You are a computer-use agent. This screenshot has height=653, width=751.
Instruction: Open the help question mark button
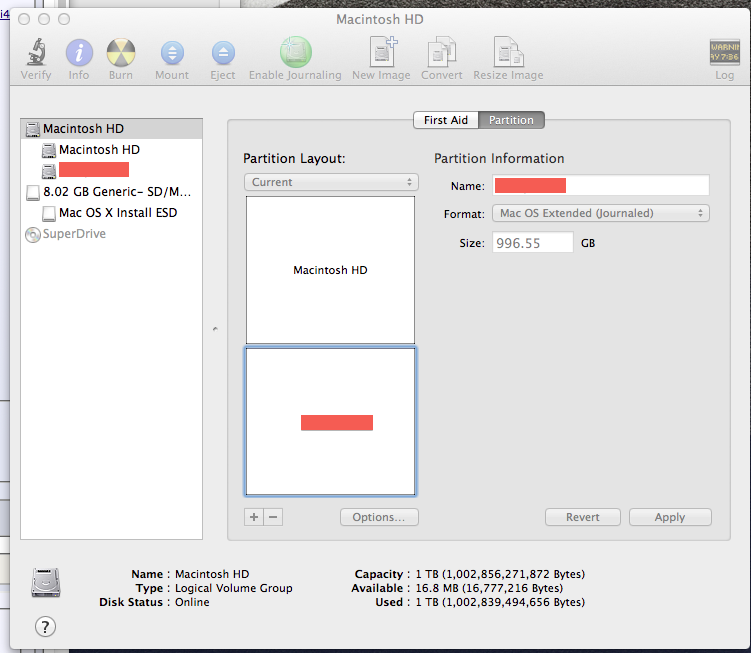point(45,627)
